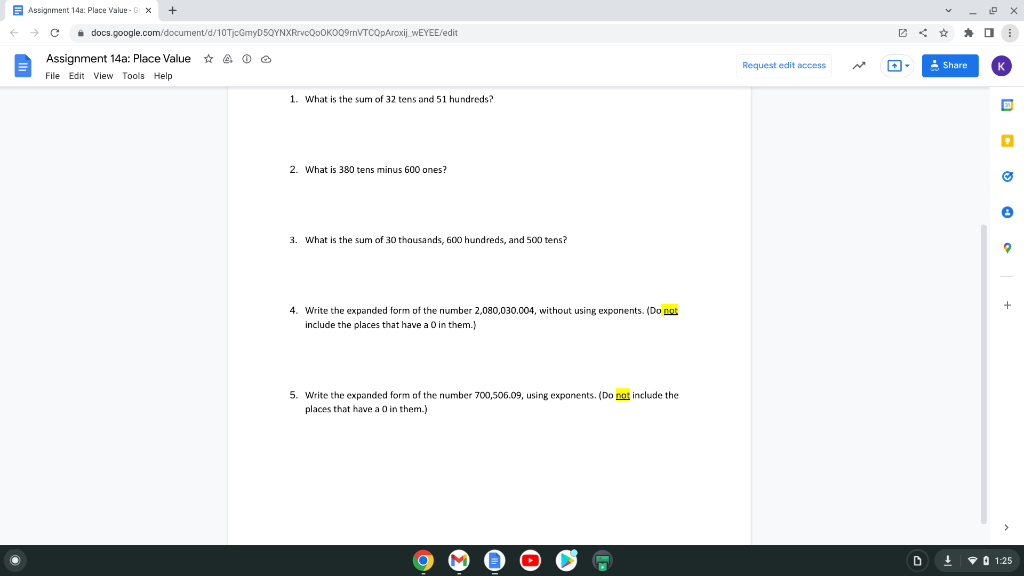Click the document title Assignment 14a: Place Value
This screenshot has width=1024, height=576.
(x=118, y=59)
